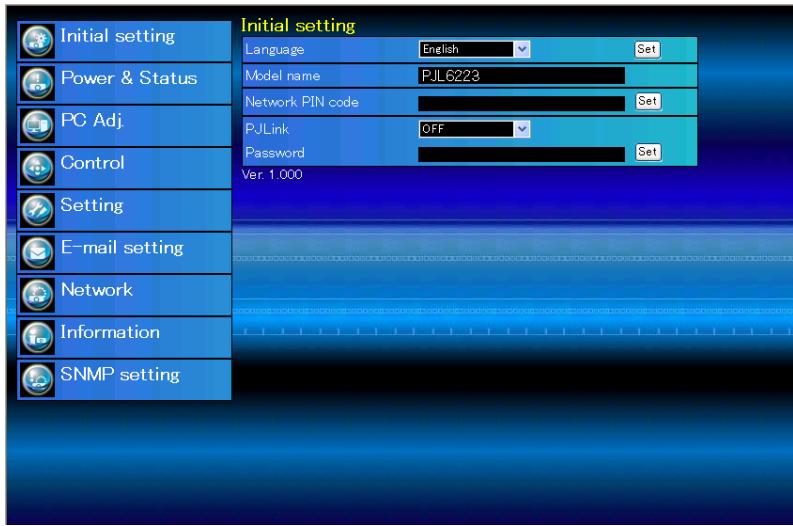Click Set button for PJLink Password

647,152
